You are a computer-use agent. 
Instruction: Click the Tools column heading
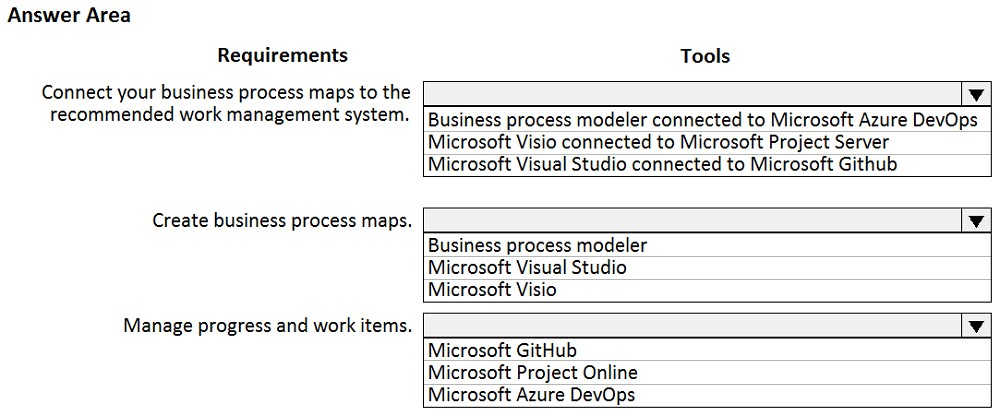coord(705,56)
